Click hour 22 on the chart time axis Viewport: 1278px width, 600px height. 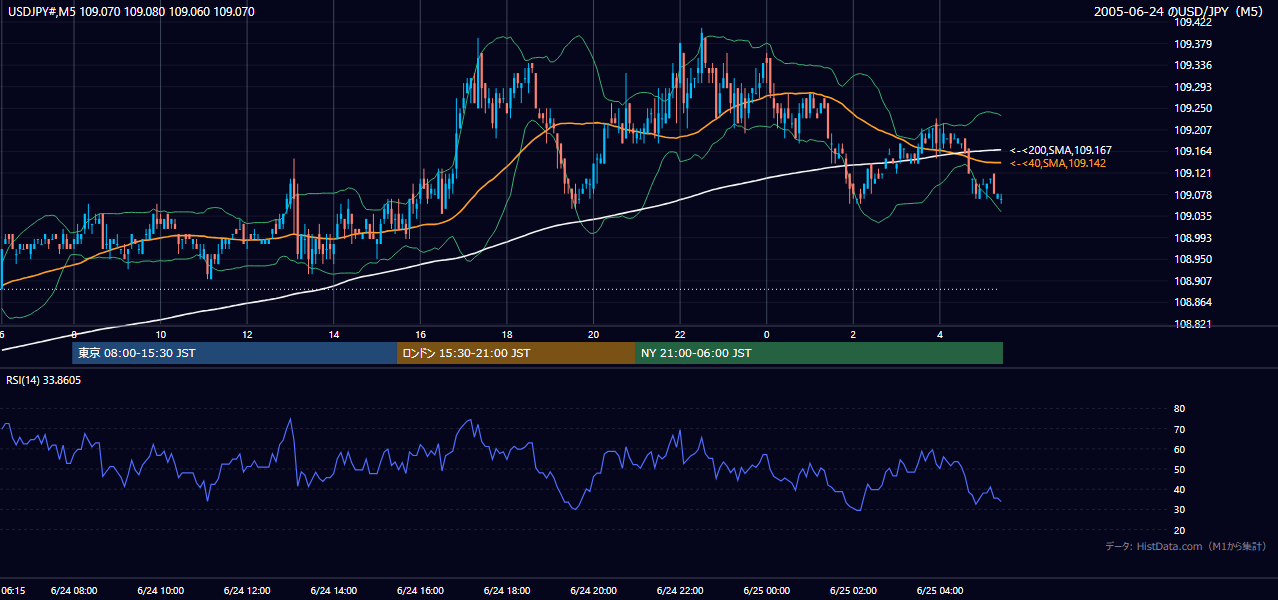tap(680, 334)
